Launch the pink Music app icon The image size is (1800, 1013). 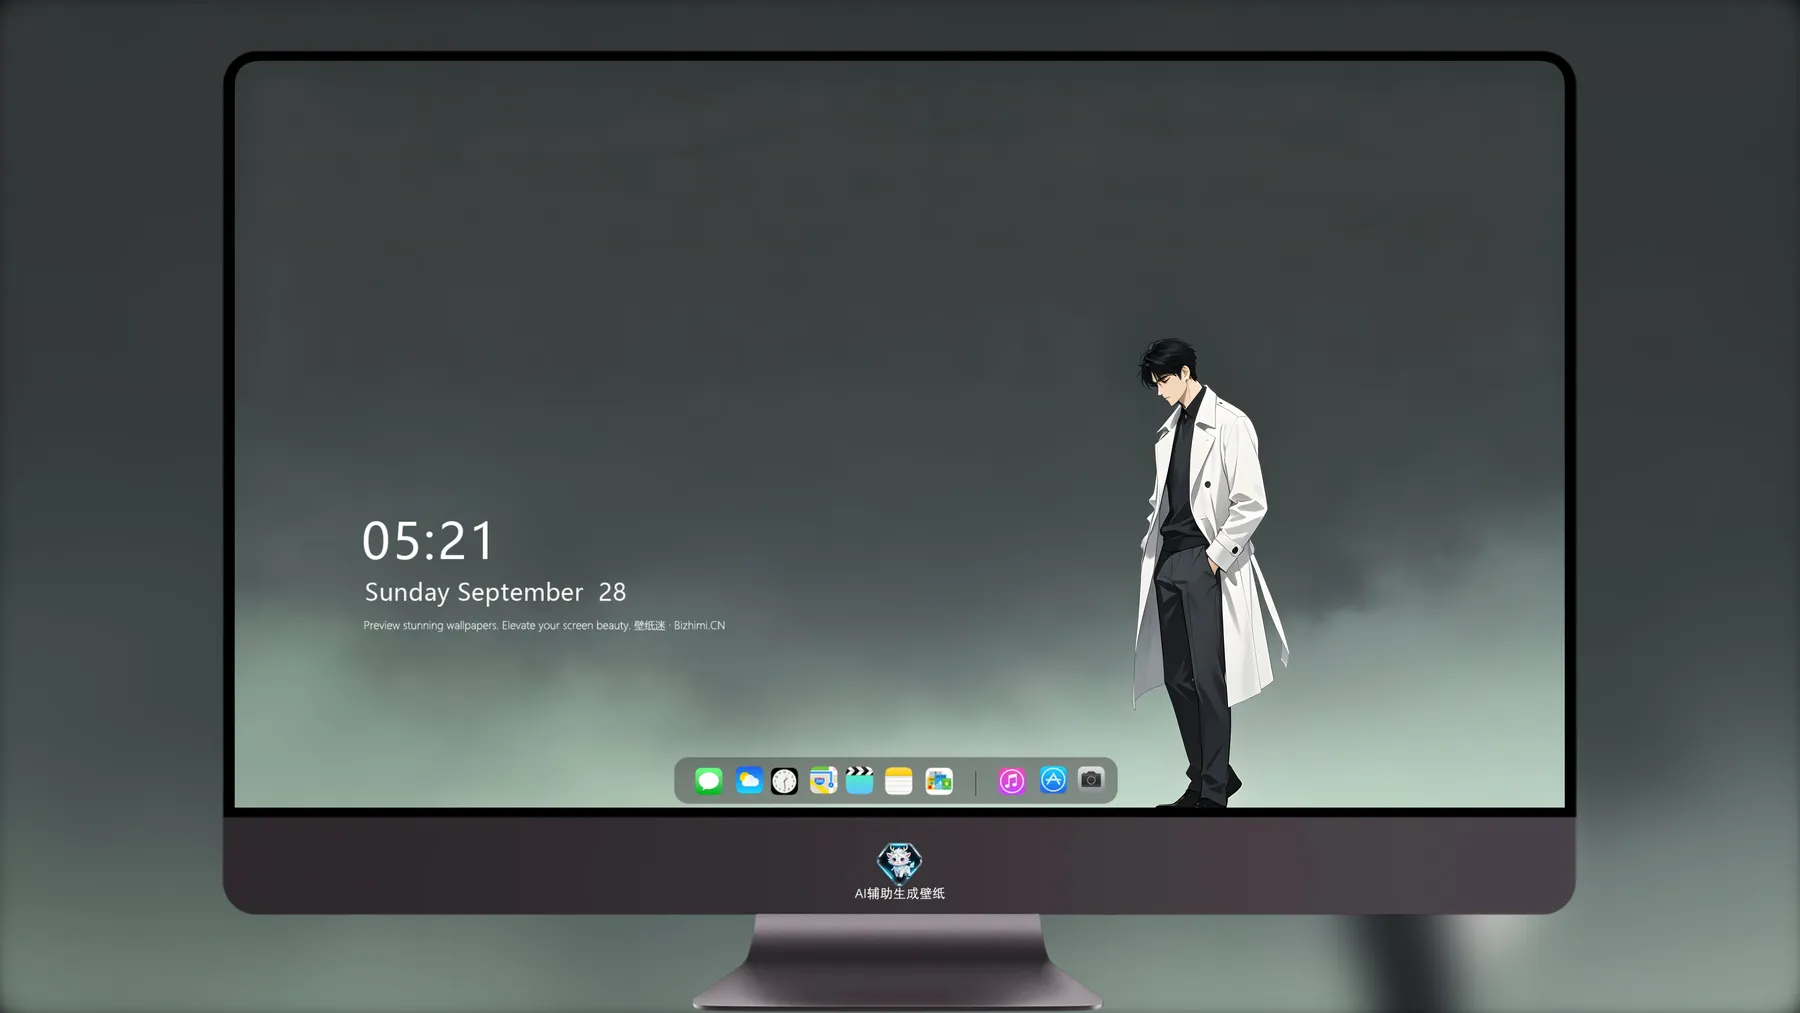pyautogui.click(x=1012, y=781)
